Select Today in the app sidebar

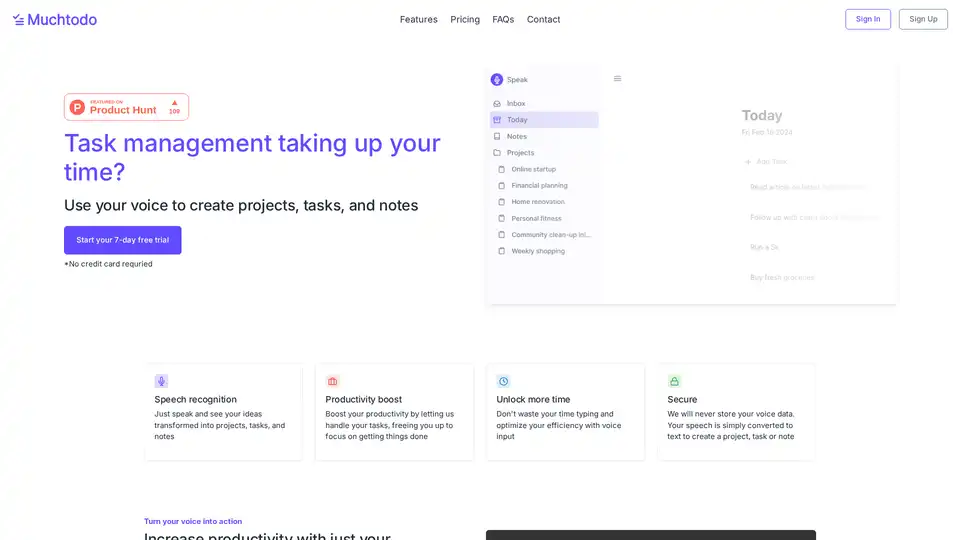click(x=517, y=120)
